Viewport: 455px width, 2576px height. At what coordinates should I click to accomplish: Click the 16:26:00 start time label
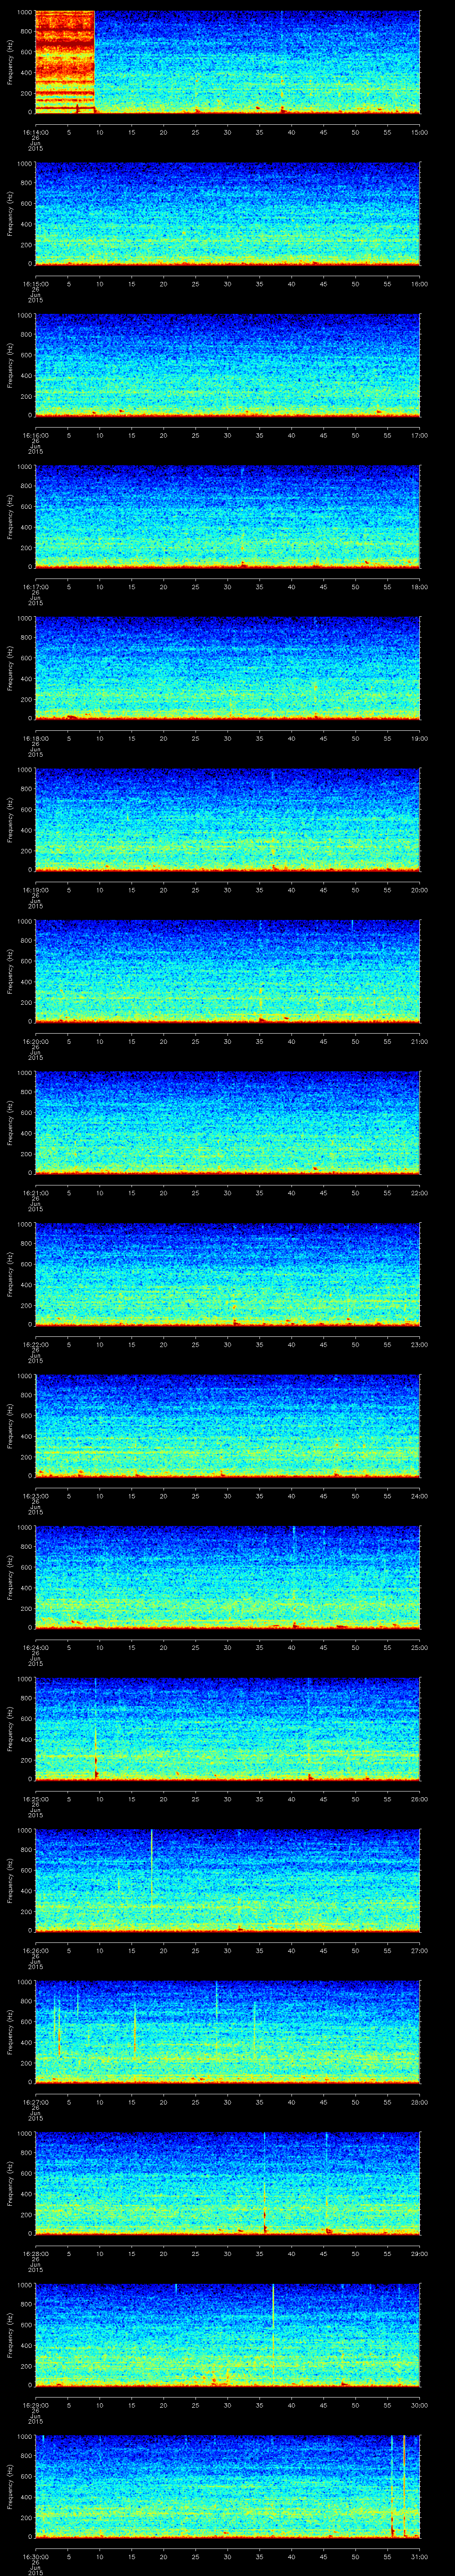[x=35, y=1950]
